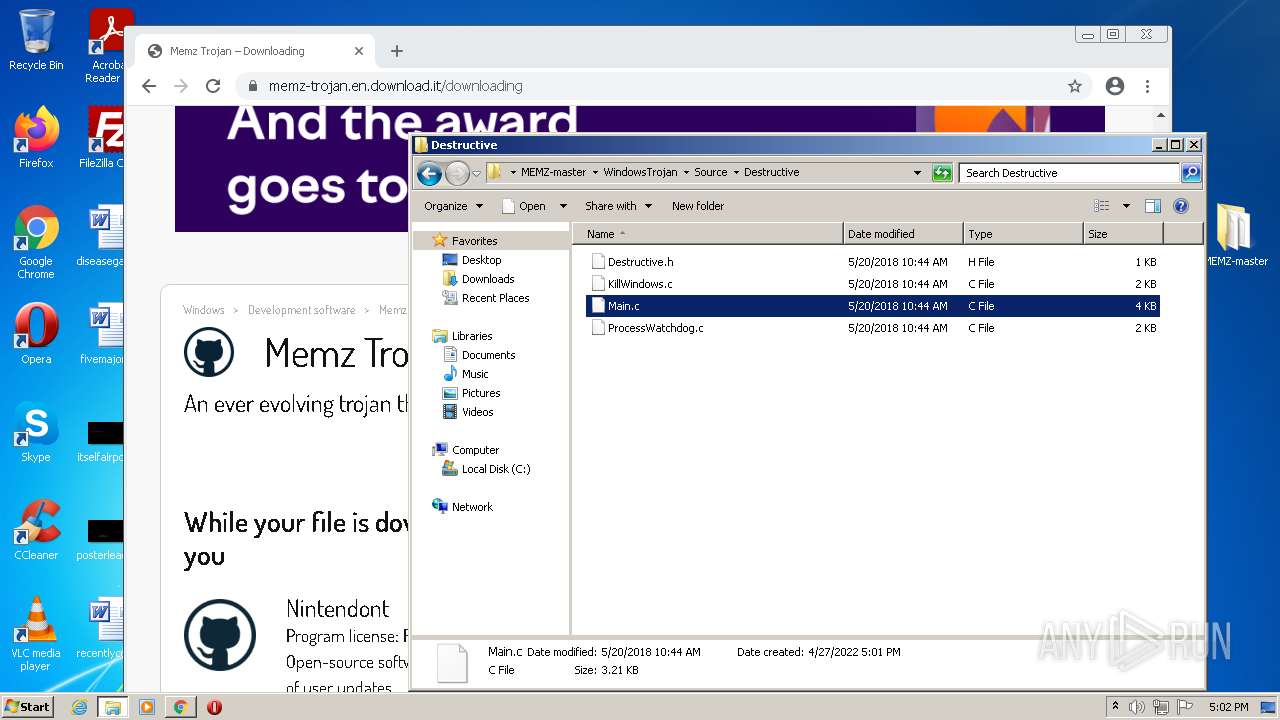Select Downloads in navigation pane
Image resolution: width=1280 pixels, height=720 pixels.
pos(488,279)
